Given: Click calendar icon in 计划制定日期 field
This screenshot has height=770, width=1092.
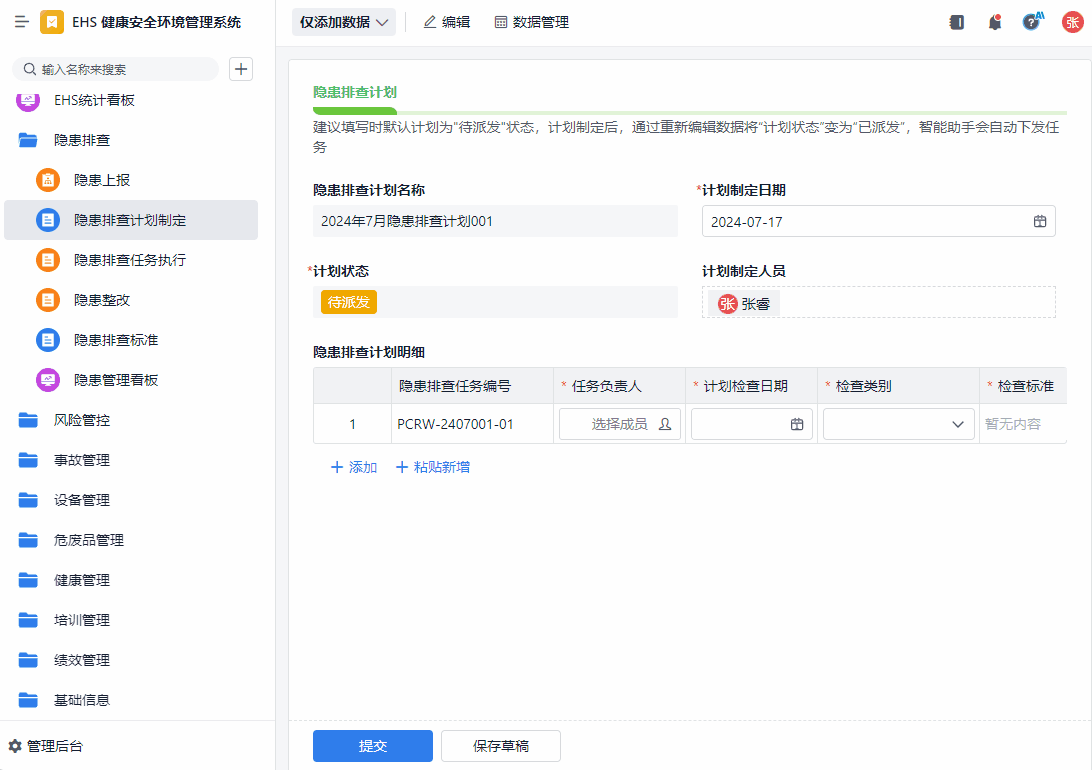Looking at the screenshot, I should point(1040,221).
